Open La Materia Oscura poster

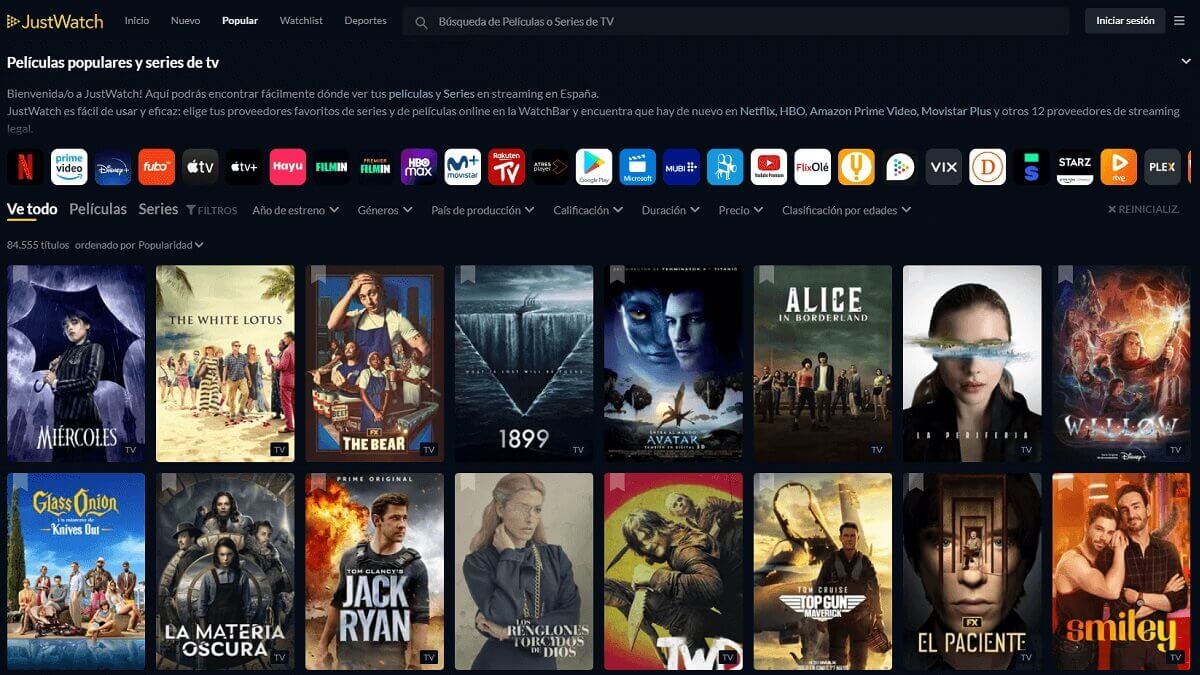[225, 571]
